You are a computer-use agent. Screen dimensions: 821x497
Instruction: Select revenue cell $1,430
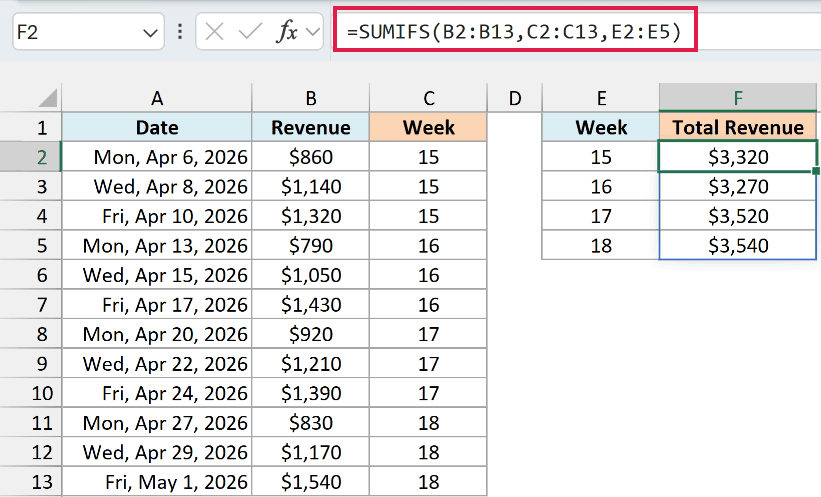[x=310, y=304]
